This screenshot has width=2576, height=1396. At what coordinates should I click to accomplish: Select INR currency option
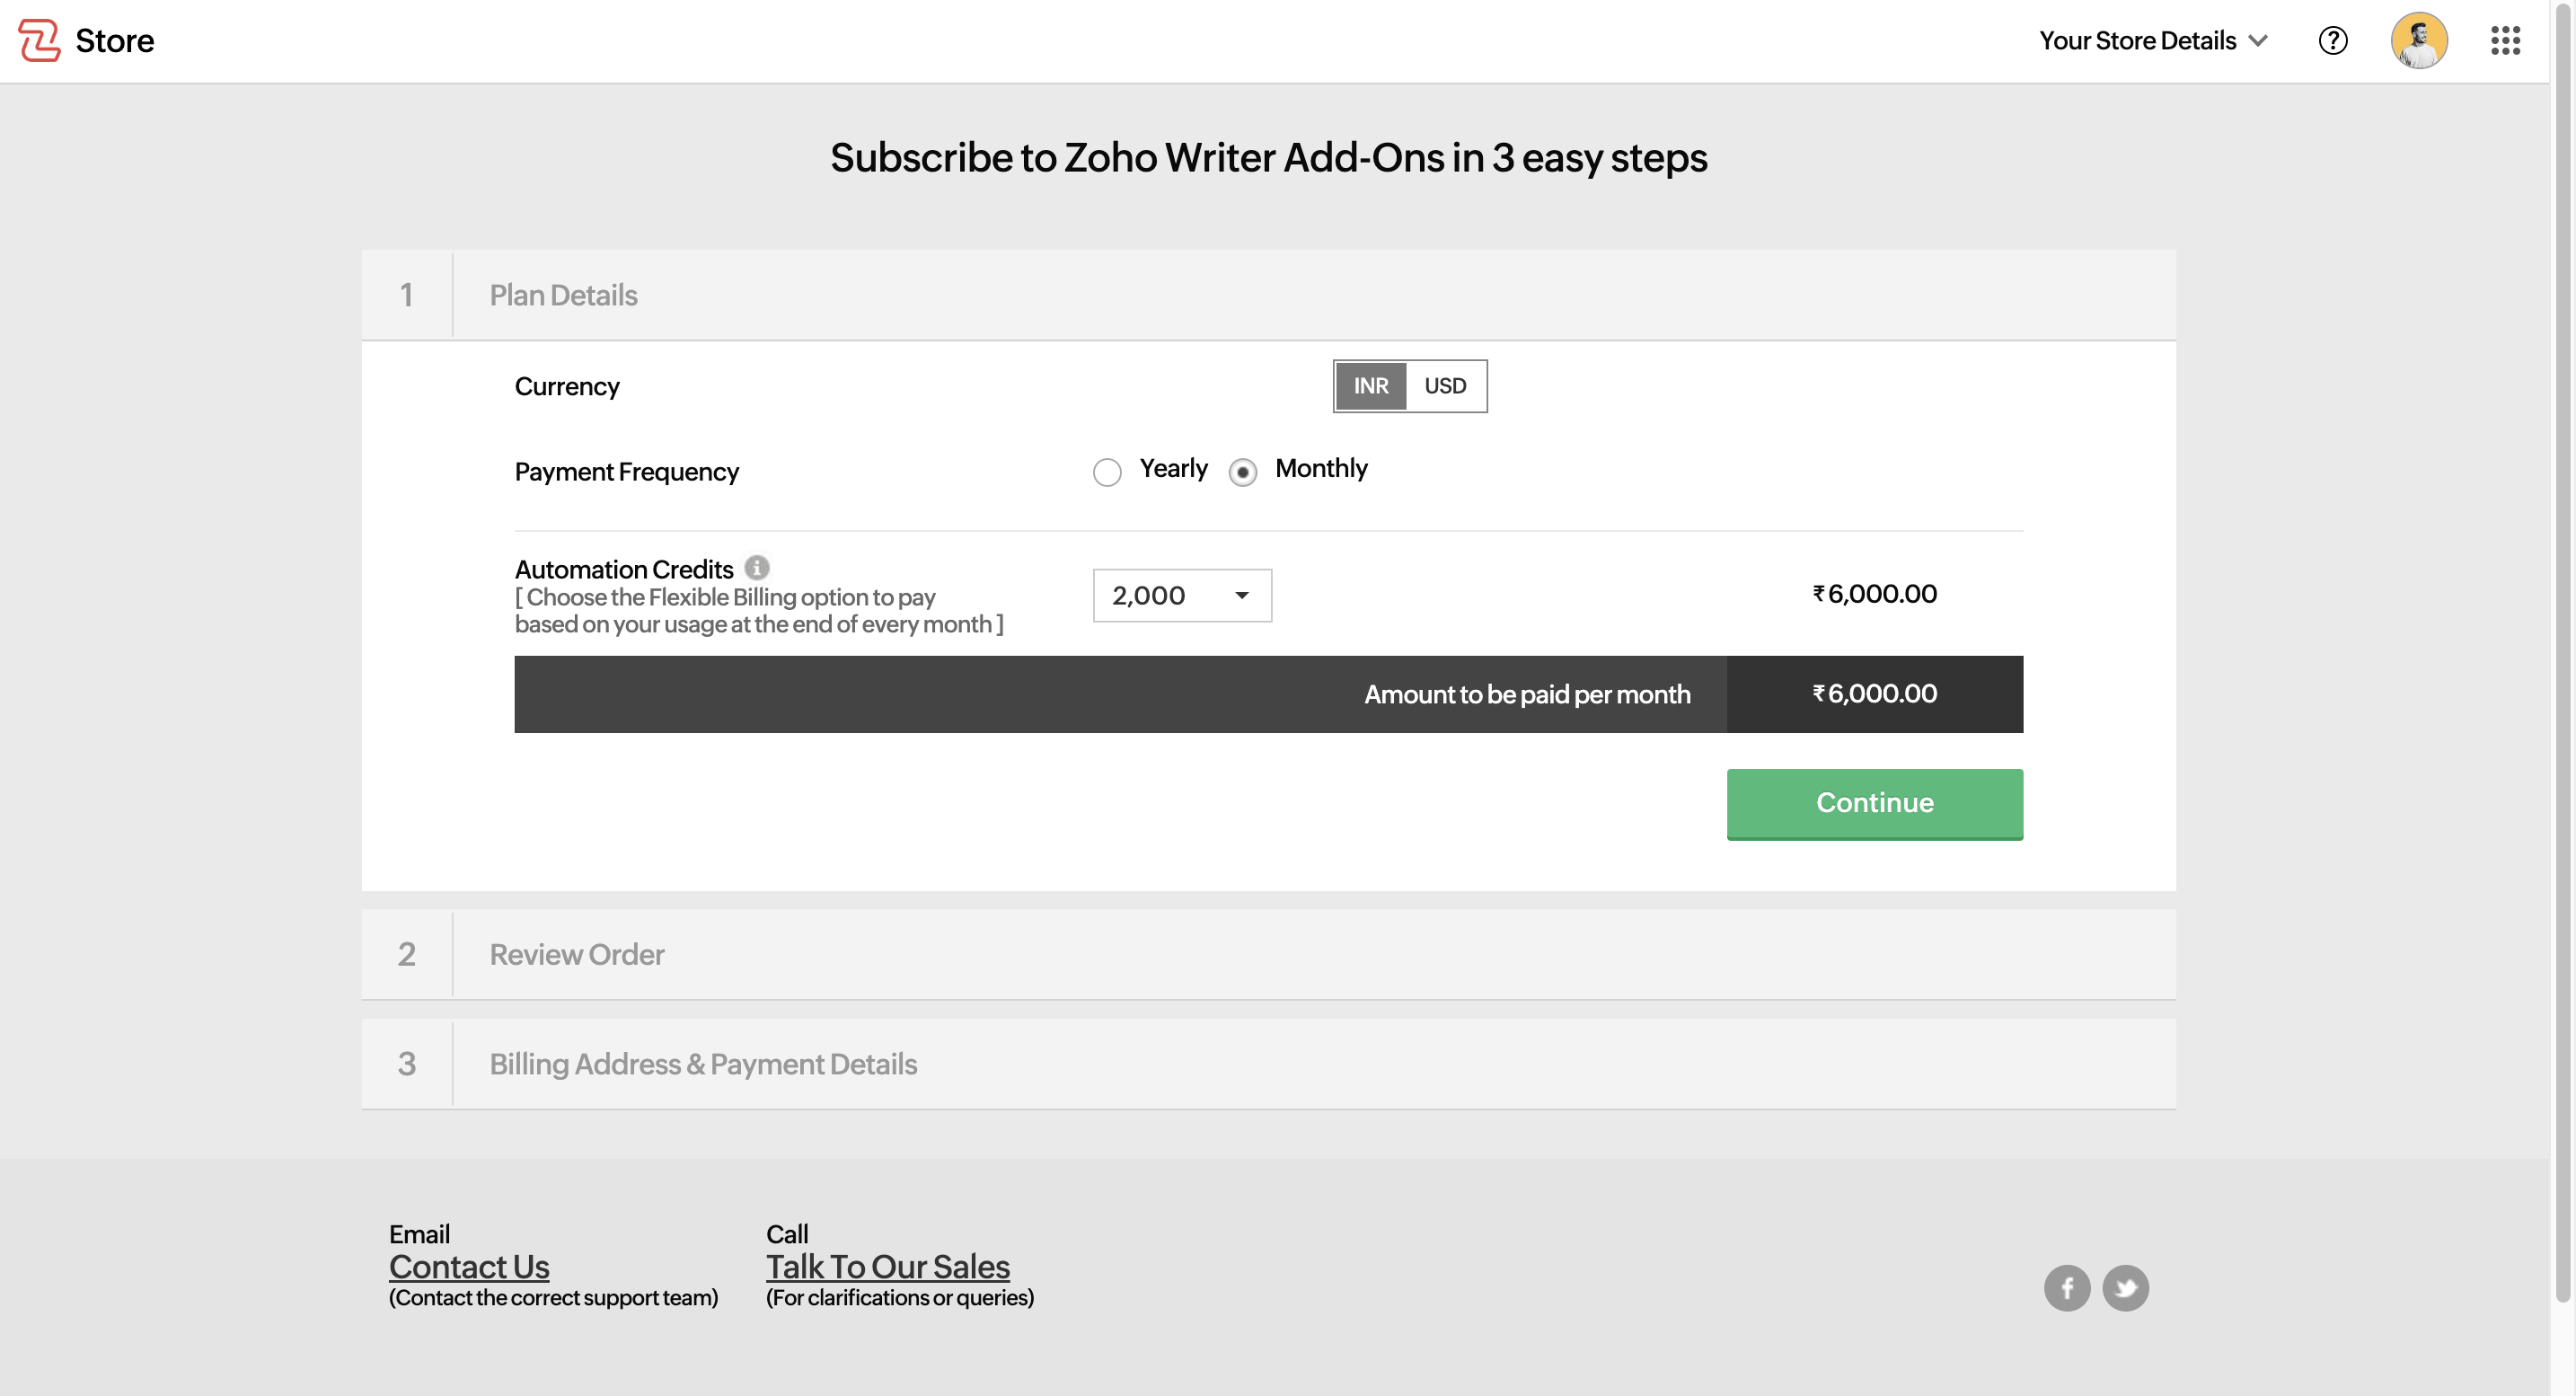1370,386
